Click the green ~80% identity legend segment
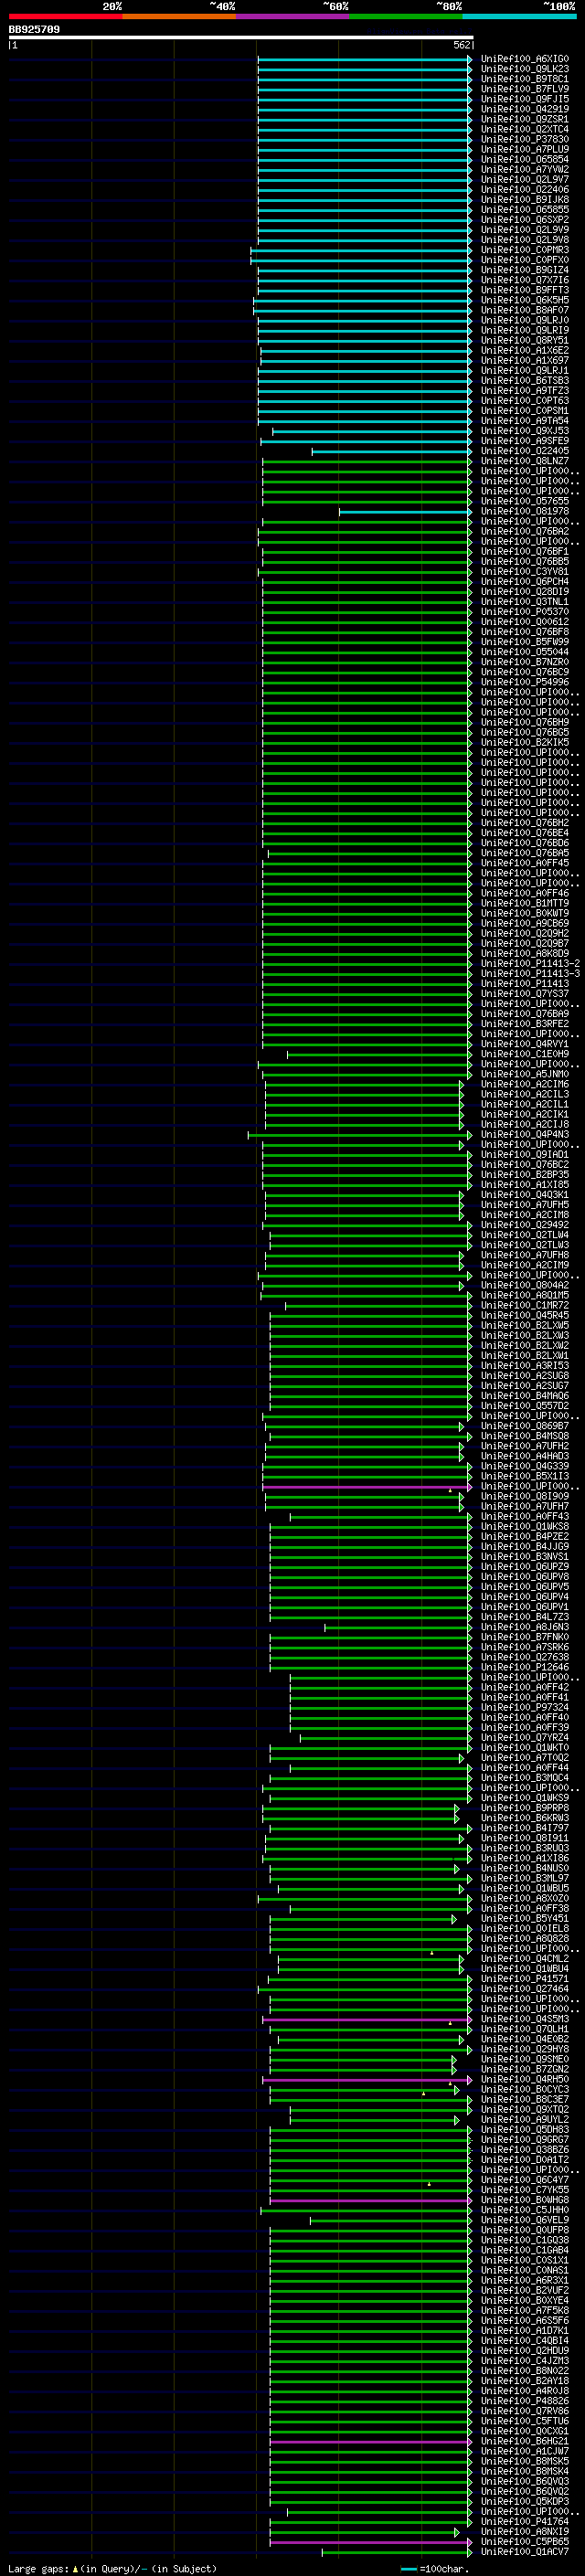 click(x=406, y=16)
